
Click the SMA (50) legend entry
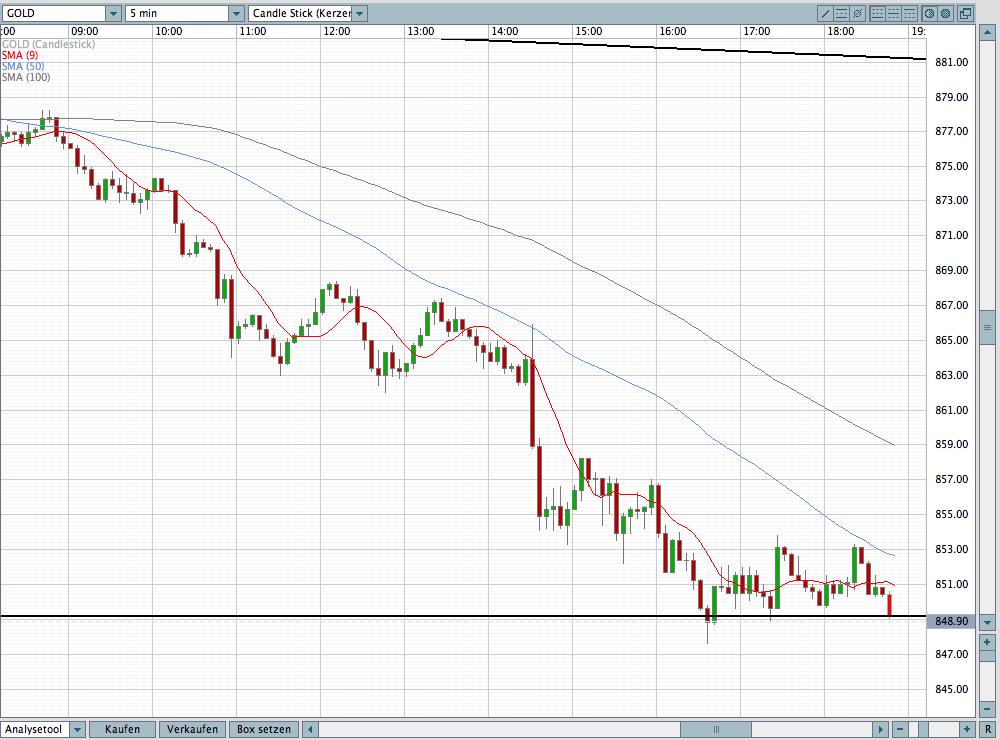click(23, 66)
